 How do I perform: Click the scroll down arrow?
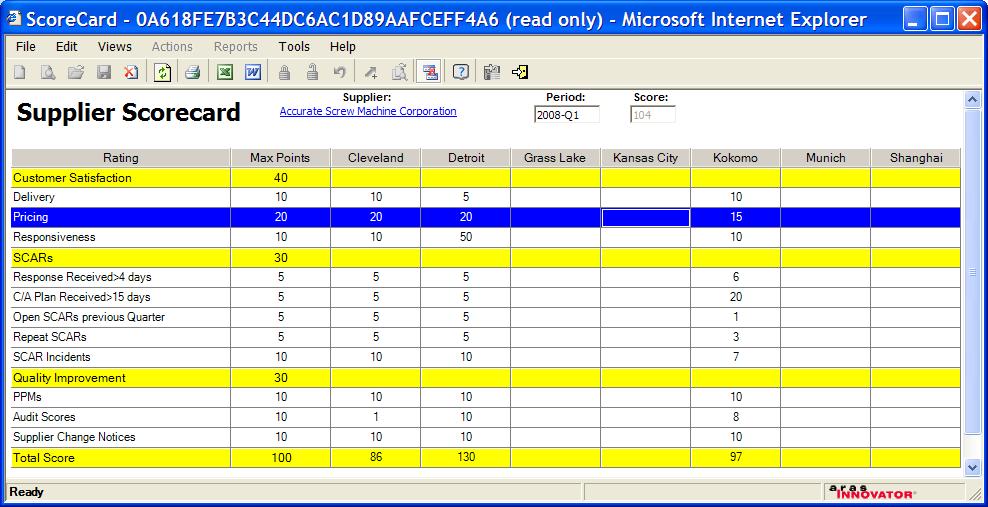click(973, 467)
